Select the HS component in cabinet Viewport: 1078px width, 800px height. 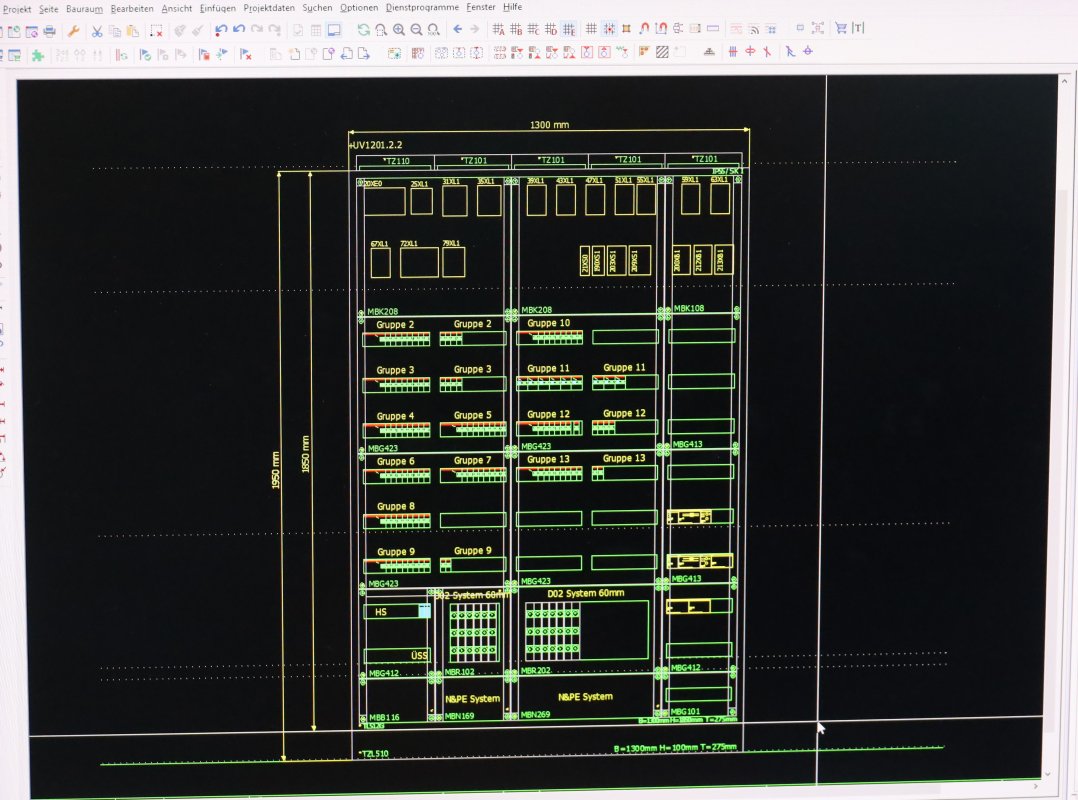[381, 612]
